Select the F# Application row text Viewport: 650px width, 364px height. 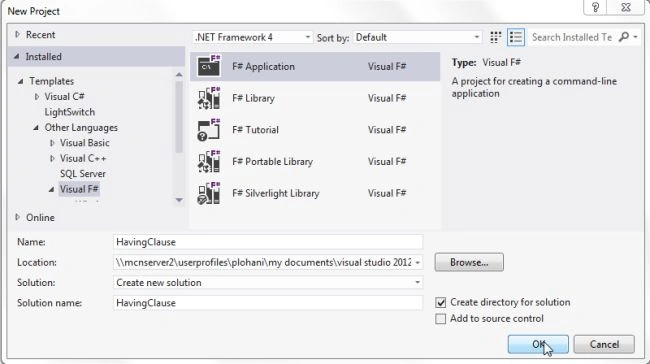(x=263, y=66)
